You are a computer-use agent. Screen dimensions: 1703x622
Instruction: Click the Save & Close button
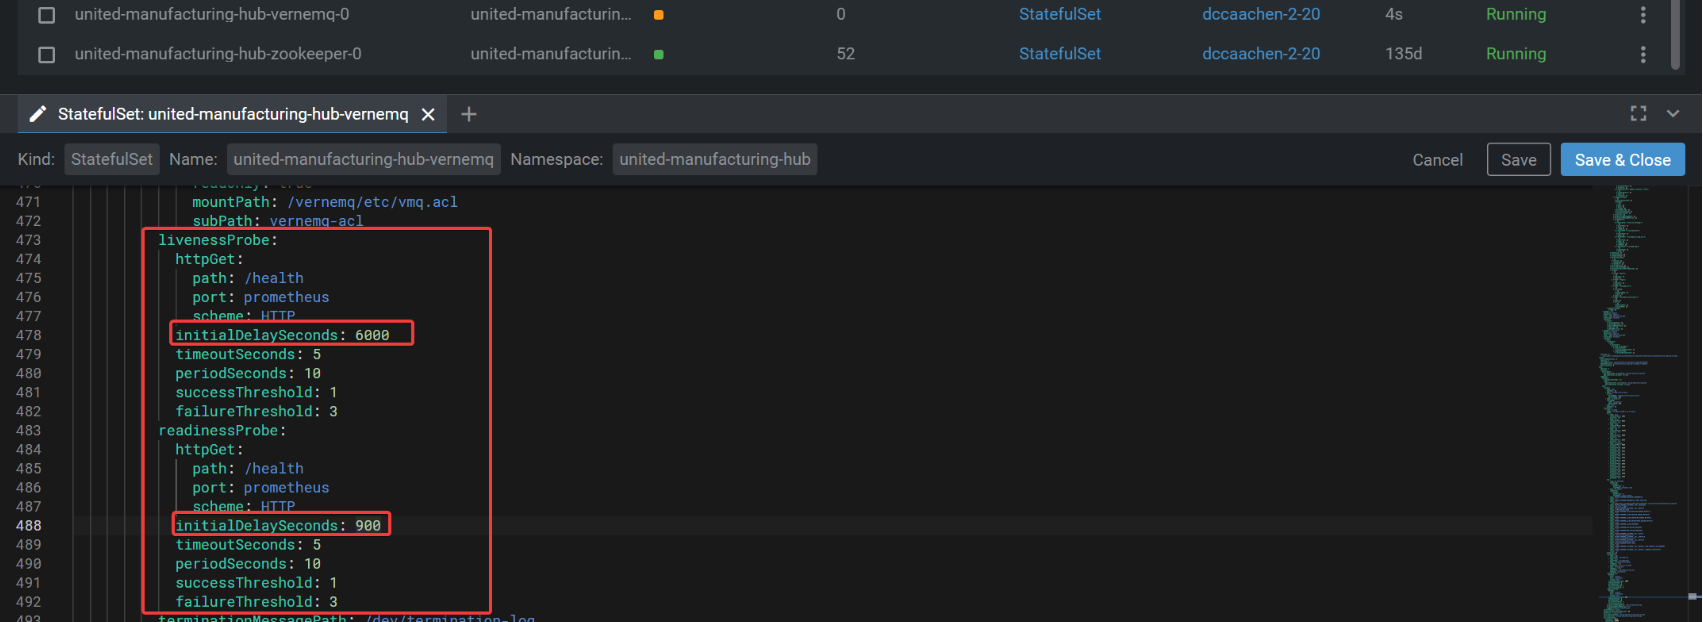point(1622,160)
